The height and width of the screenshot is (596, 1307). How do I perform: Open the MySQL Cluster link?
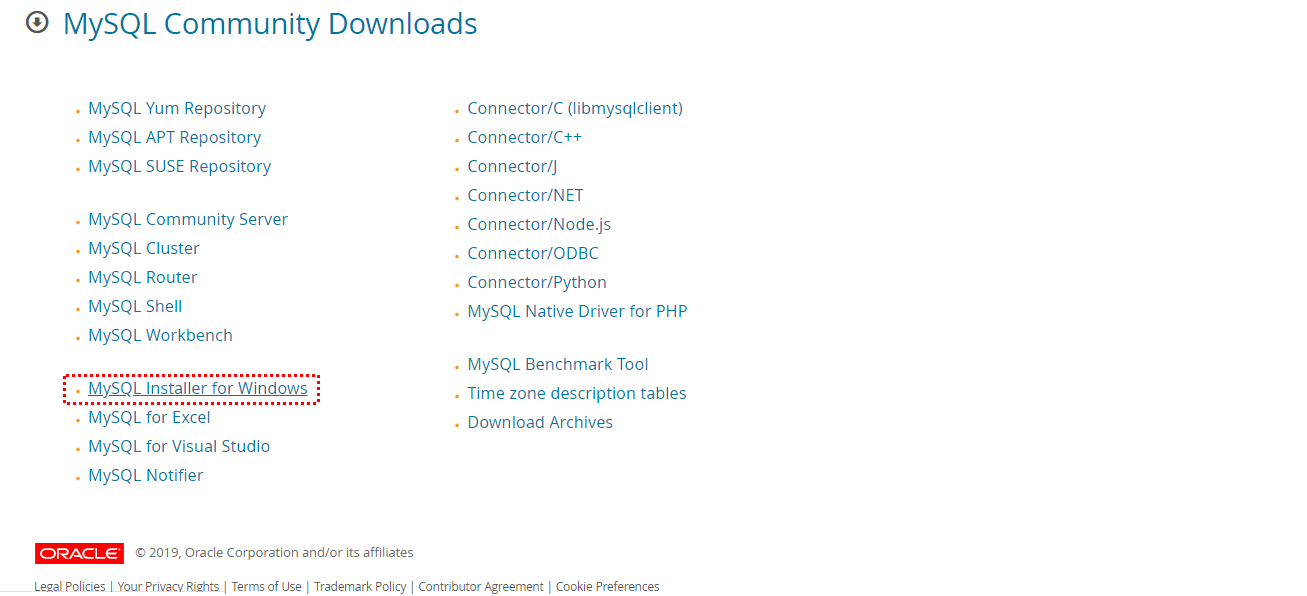pyautogui.click(x=144, y=248)
